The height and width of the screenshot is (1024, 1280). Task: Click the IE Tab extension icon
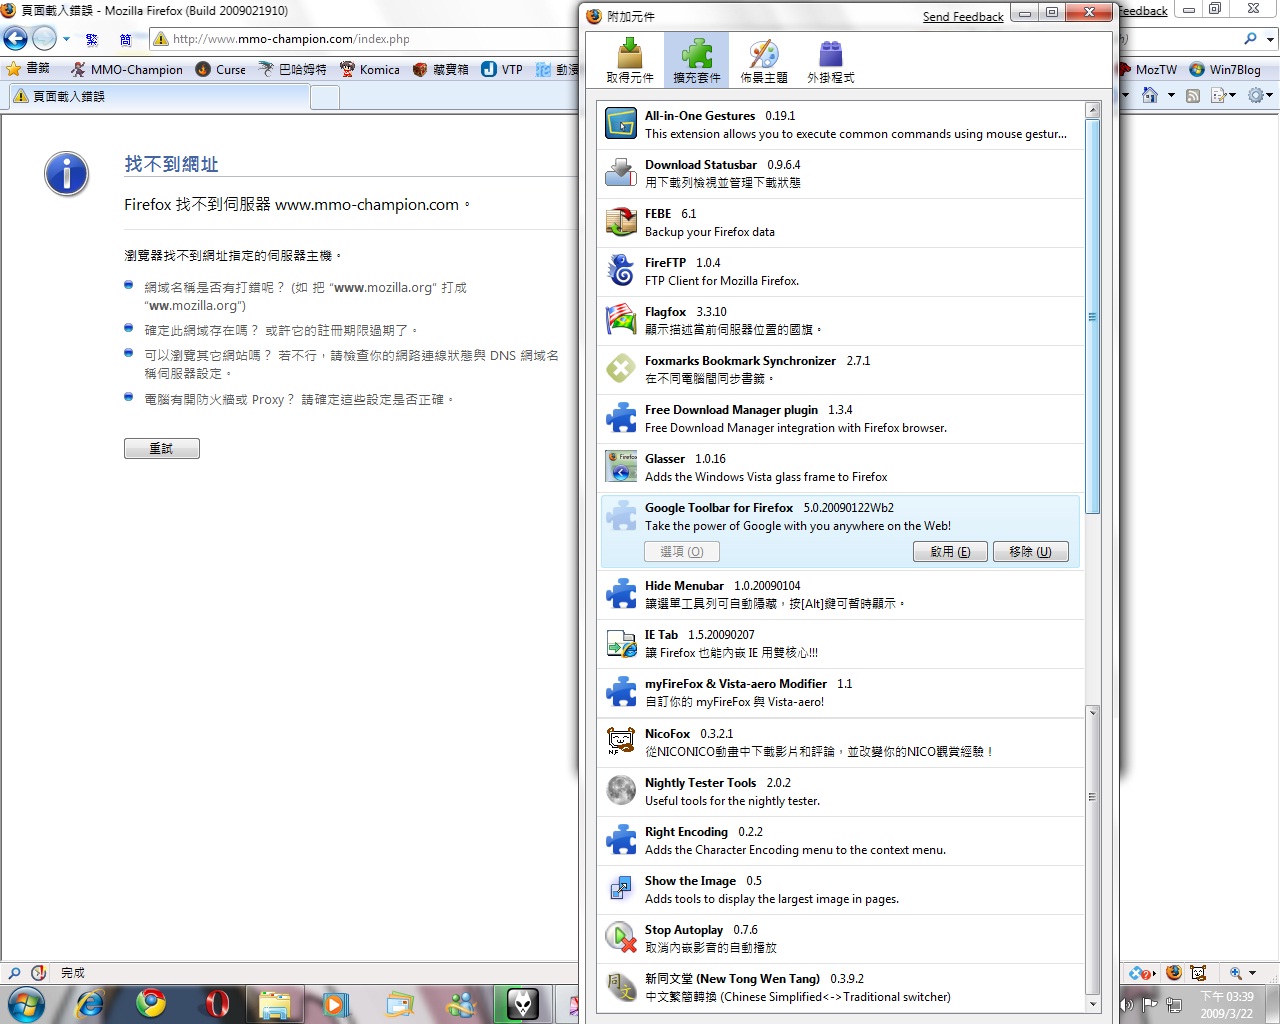pyautogui.click(x=621, y=643)
